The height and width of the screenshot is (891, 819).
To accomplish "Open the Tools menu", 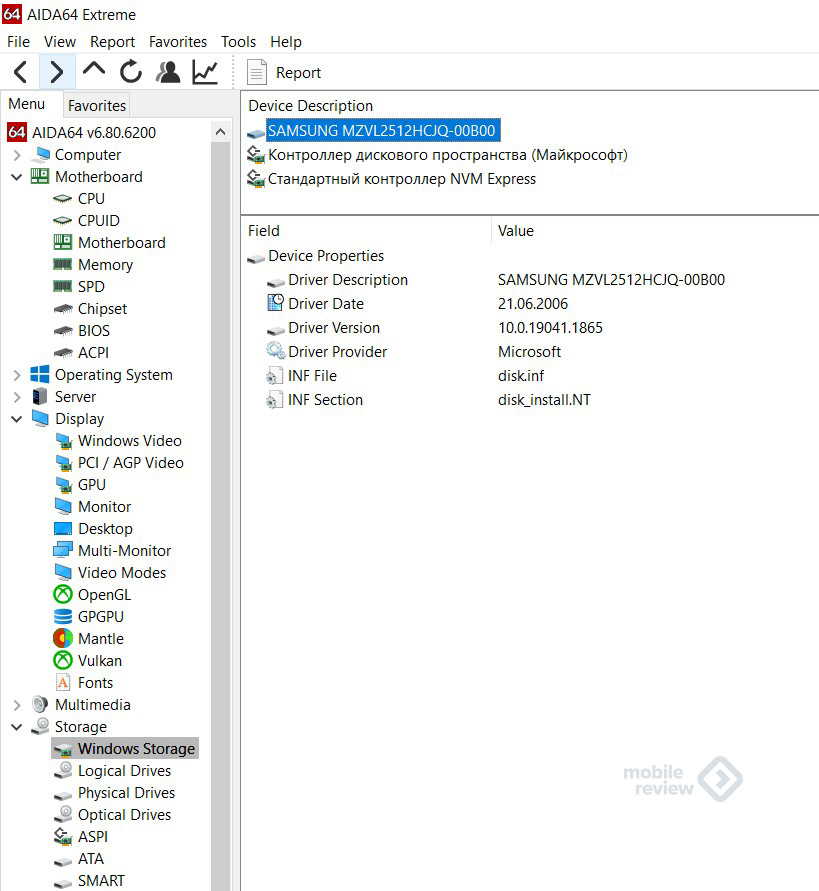I will coord(238,42).
